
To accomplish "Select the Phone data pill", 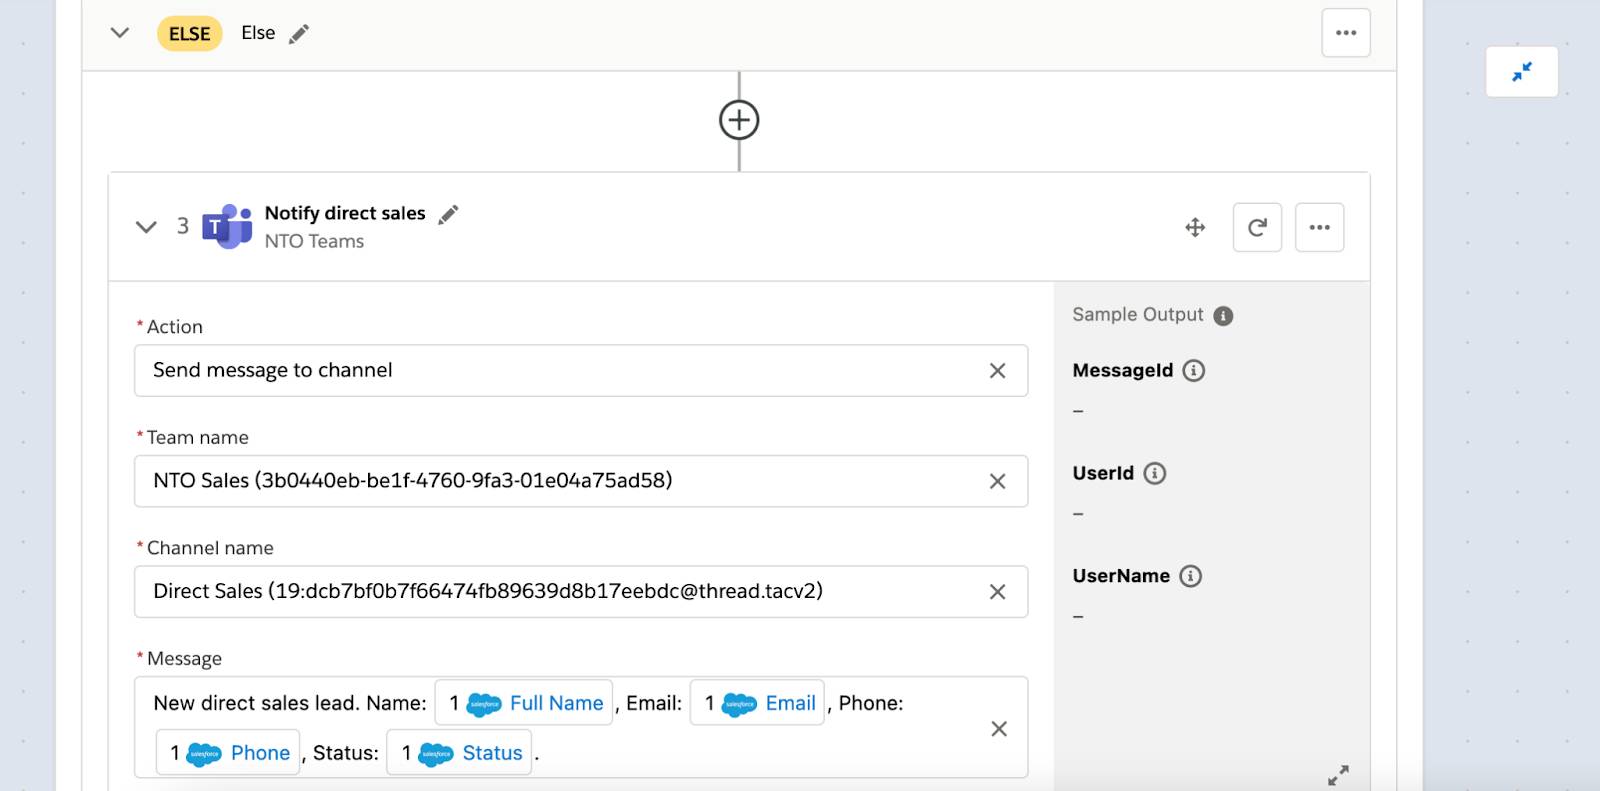I will (228, 753).
